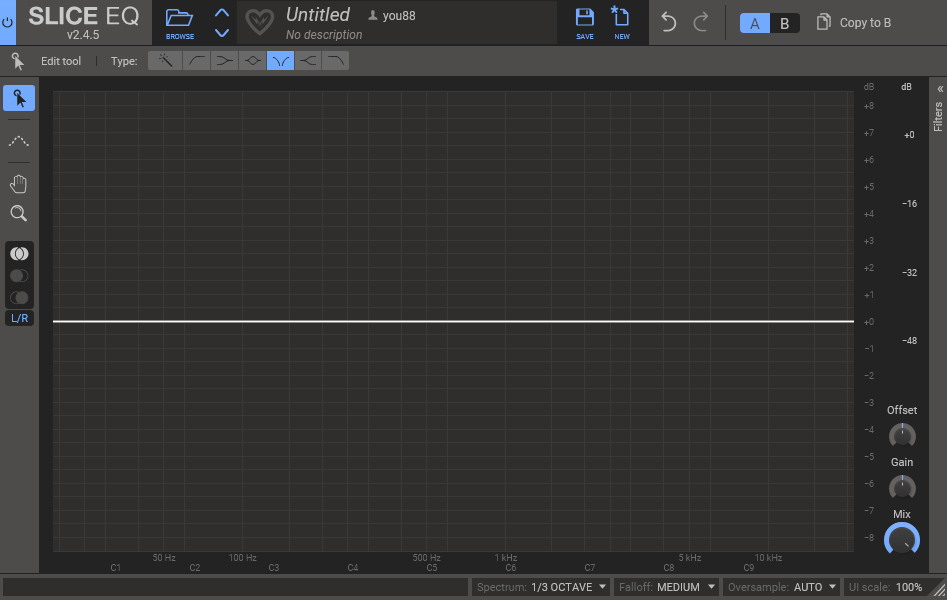Choose the low cut filter type

[197, 61]
